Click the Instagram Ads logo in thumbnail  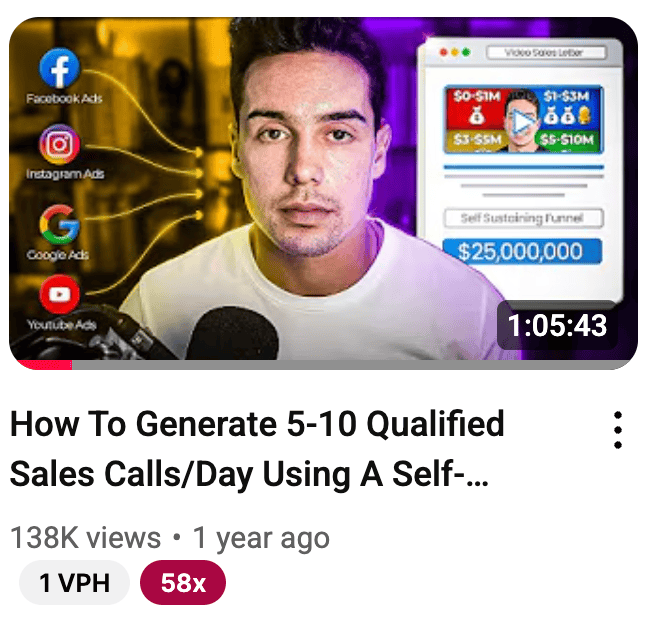59,144
